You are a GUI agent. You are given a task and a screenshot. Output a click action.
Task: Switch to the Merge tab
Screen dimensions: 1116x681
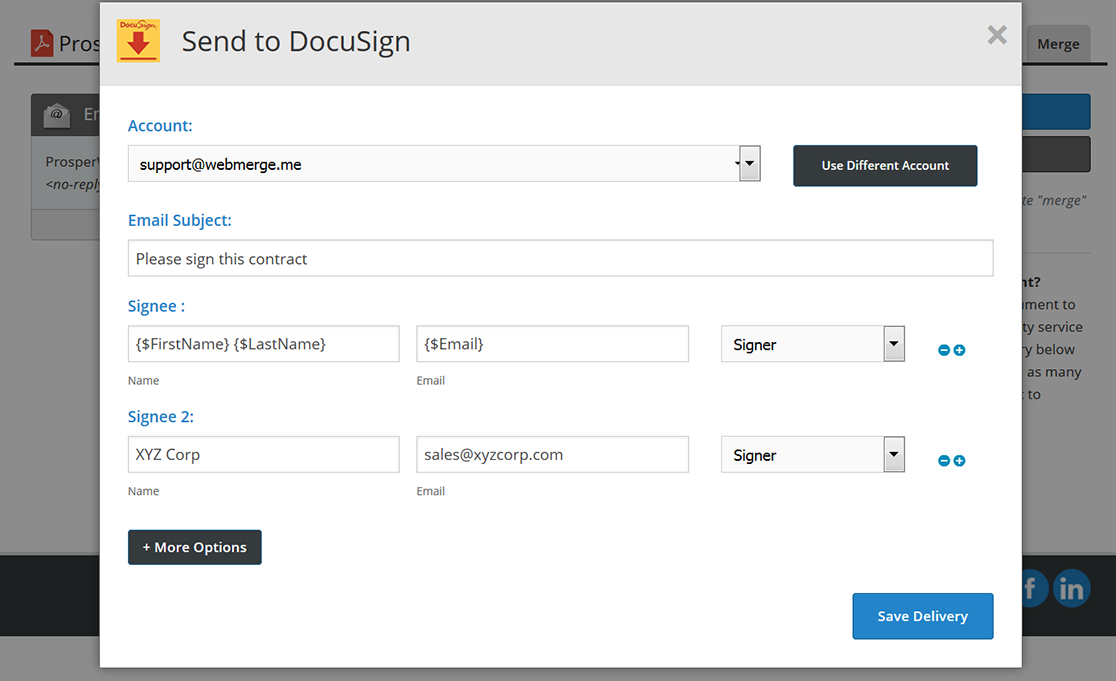pos(1058,44)
